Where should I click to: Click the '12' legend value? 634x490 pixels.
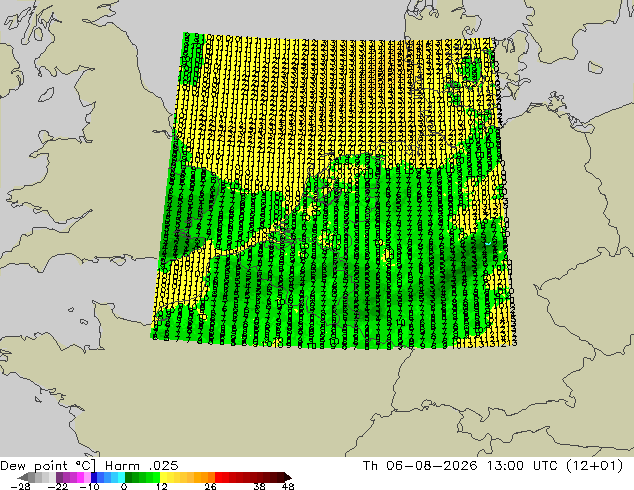click(x=162, y=486)
